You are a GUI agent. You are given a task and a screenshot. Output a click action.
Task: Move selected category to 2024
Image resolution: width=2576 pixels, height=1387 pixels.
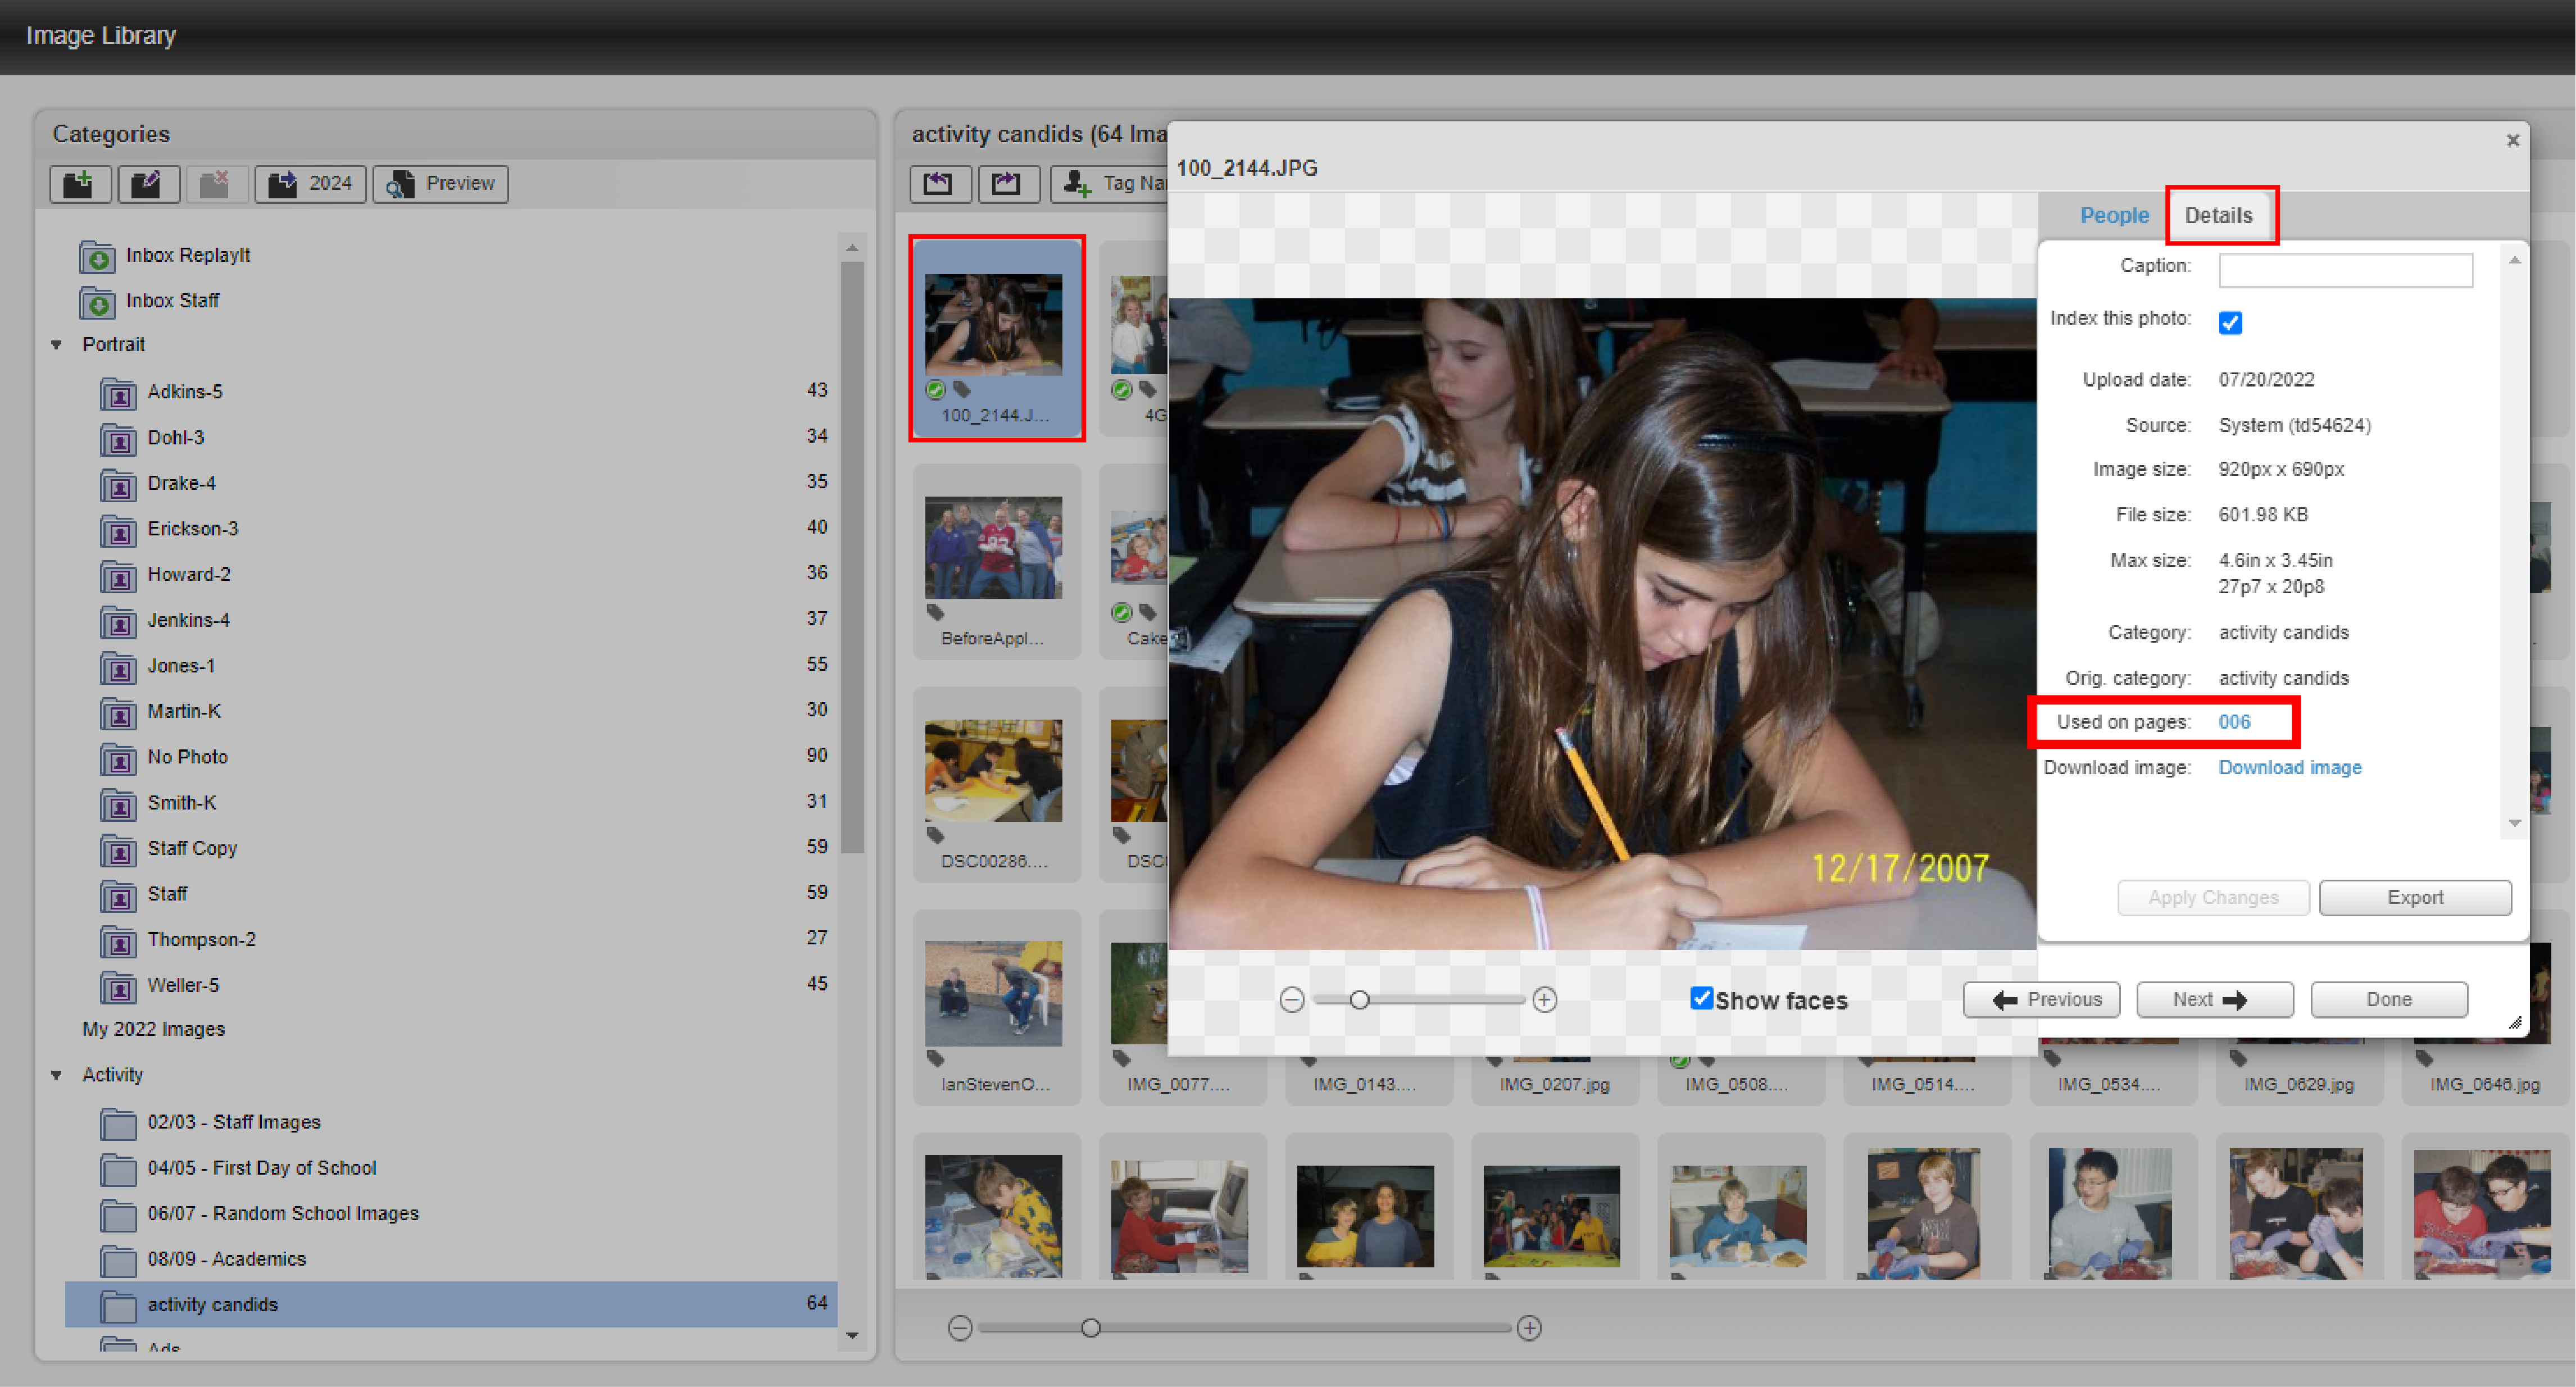[x=310, y=183]
